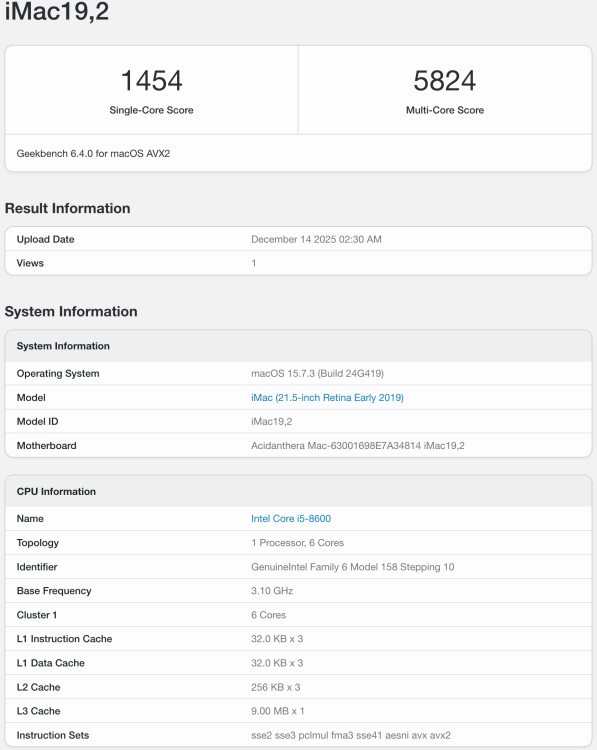
Task: Click the 'L3 Cache' row label
Action: (x=38, y=711)
